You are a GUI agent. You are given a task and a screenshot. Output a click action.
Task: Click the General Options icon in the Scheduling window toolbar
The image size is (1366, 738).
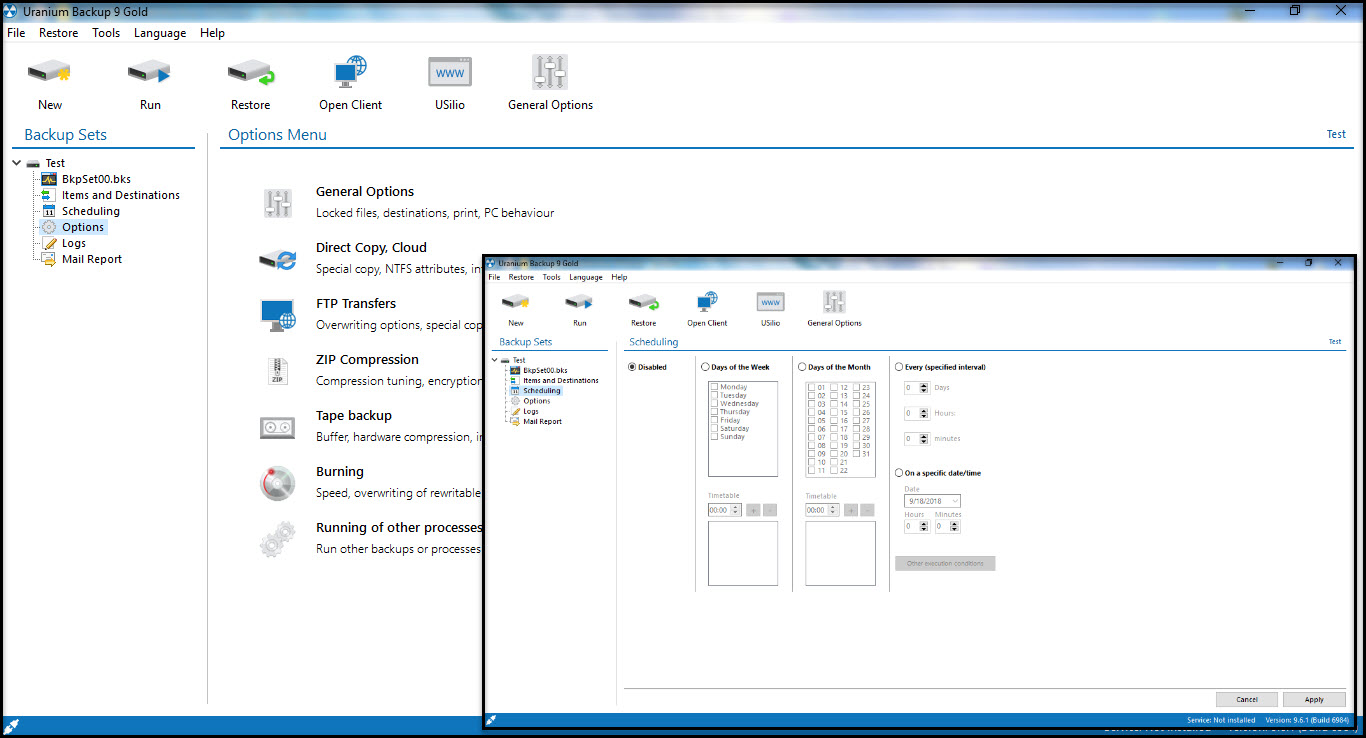pyautogui.click(x=834, y=301)
